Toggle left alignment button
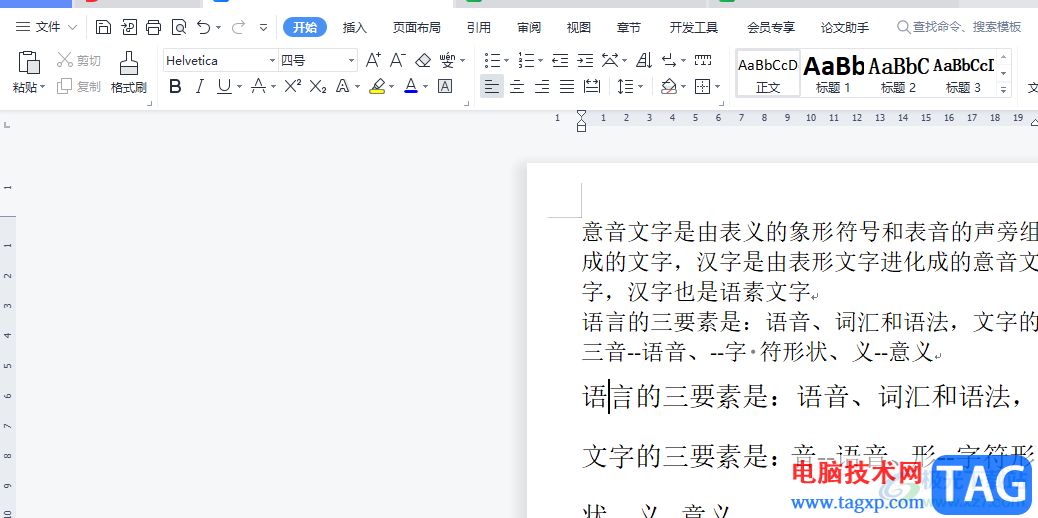 pos(491,86)
